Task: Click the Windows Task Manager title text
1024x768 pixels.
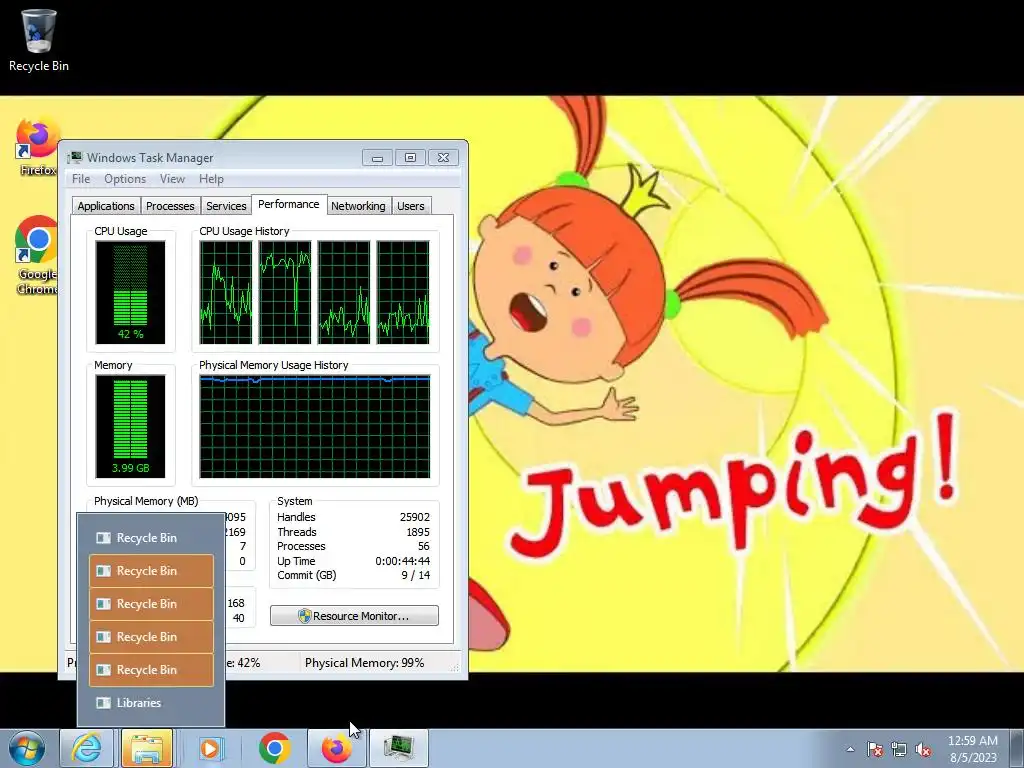Action: pos(150,157)
